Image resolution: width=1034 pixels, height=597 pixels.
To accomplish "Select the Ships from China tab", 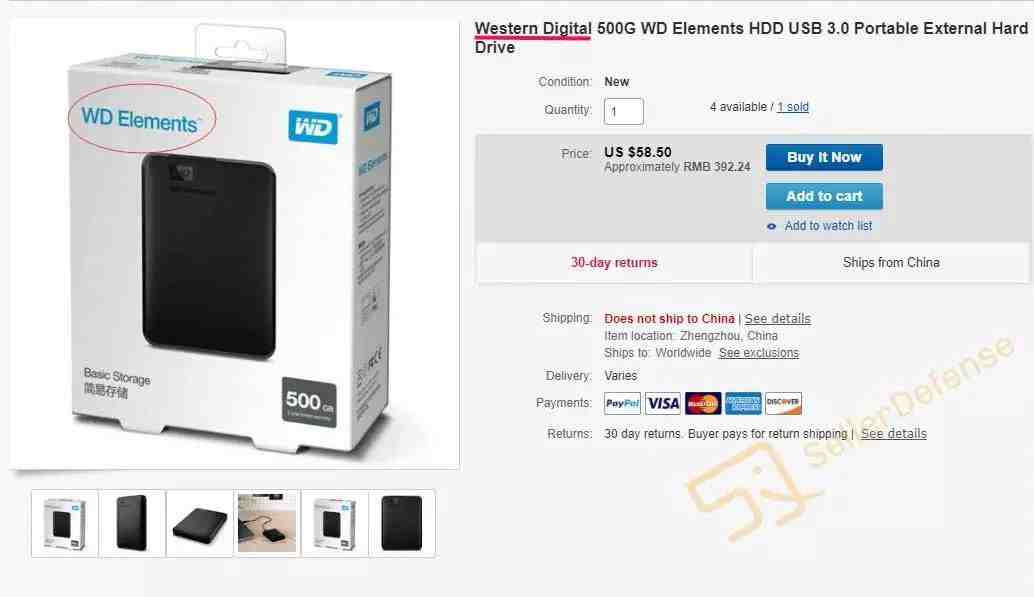I will point(891,263).
